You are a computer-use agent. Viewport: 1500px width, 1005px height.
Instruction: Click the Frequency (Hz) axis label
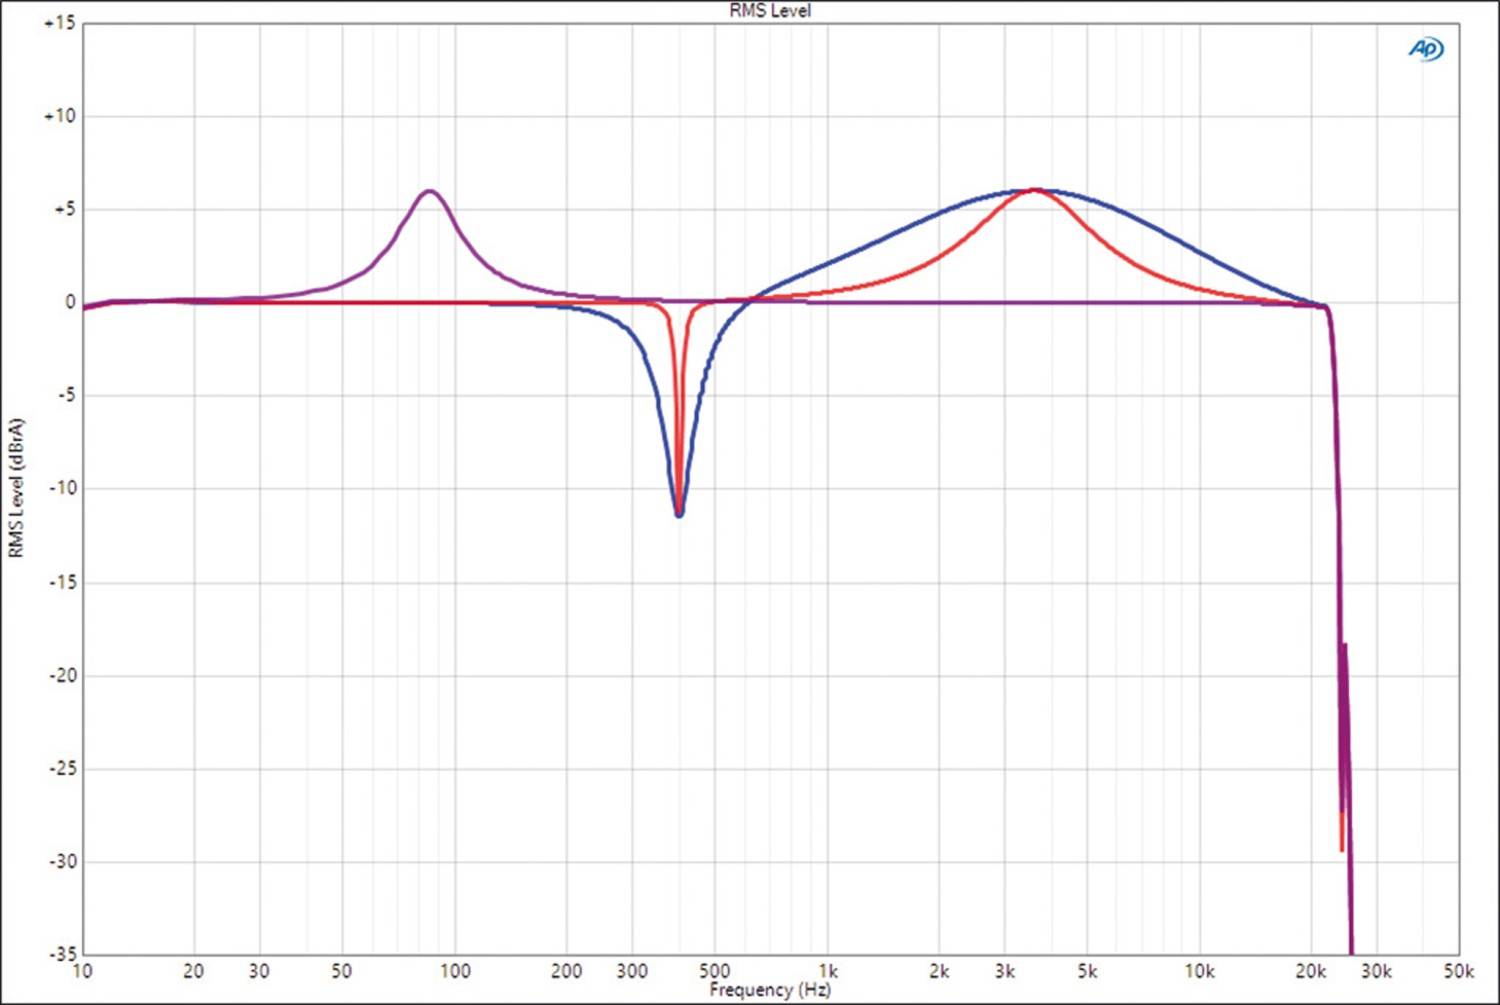pos(770,990)
